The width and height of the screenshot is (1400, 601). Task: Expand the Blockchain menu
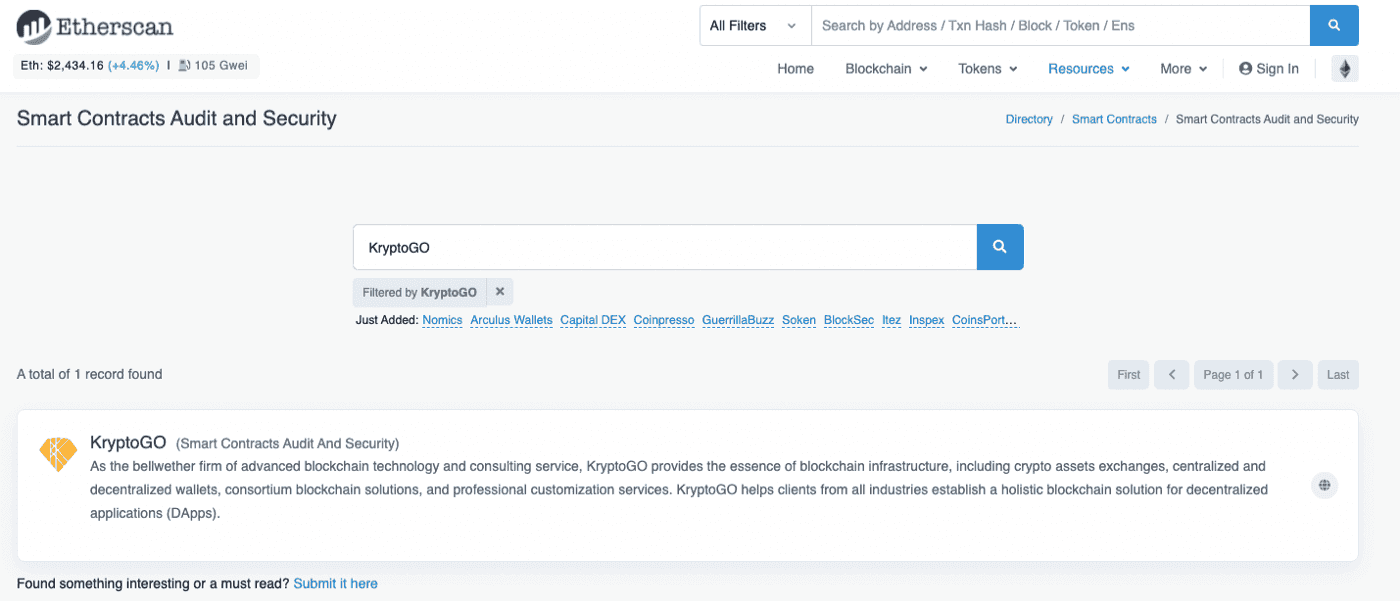pos(886,69)
